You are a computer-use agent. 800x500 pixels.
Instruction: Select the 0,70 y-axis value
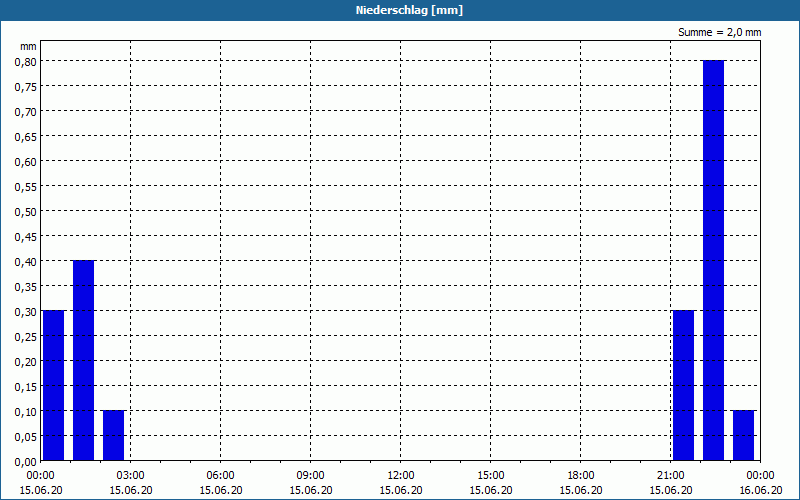coord(26,112)
